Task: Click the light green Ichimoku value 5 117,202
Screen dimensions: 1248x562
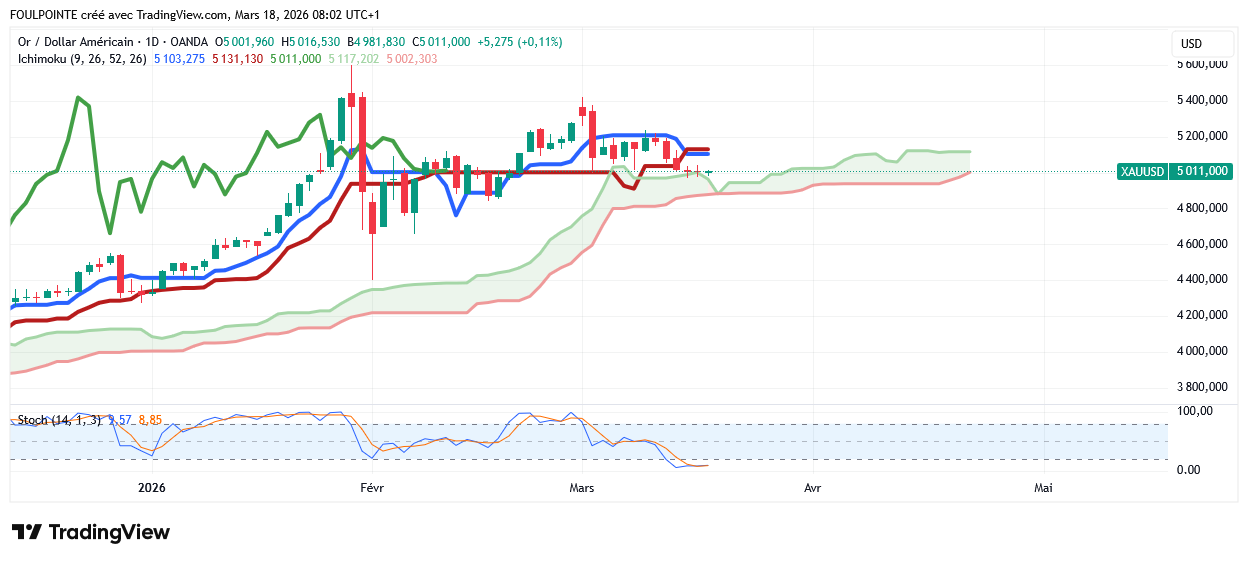Action: tap(354, 59)
